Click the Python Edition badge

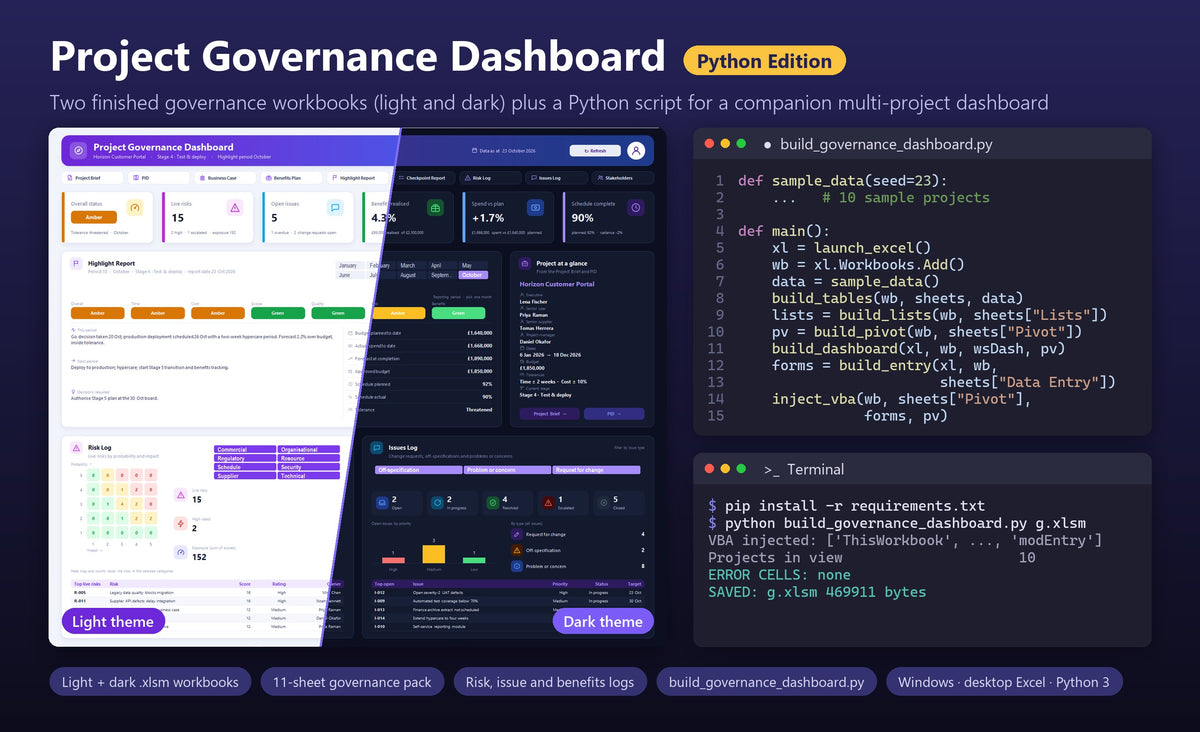[765, 61]
